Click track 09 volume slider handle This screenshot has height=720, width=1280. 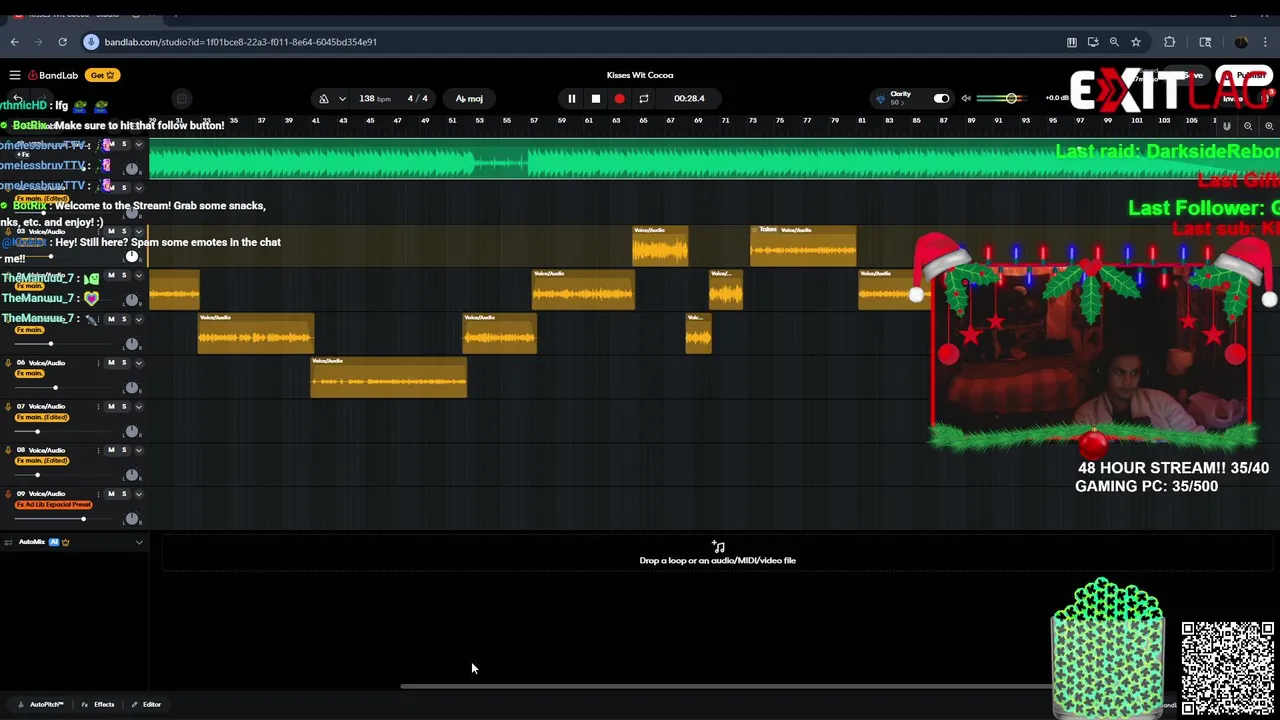pos(83,518)
